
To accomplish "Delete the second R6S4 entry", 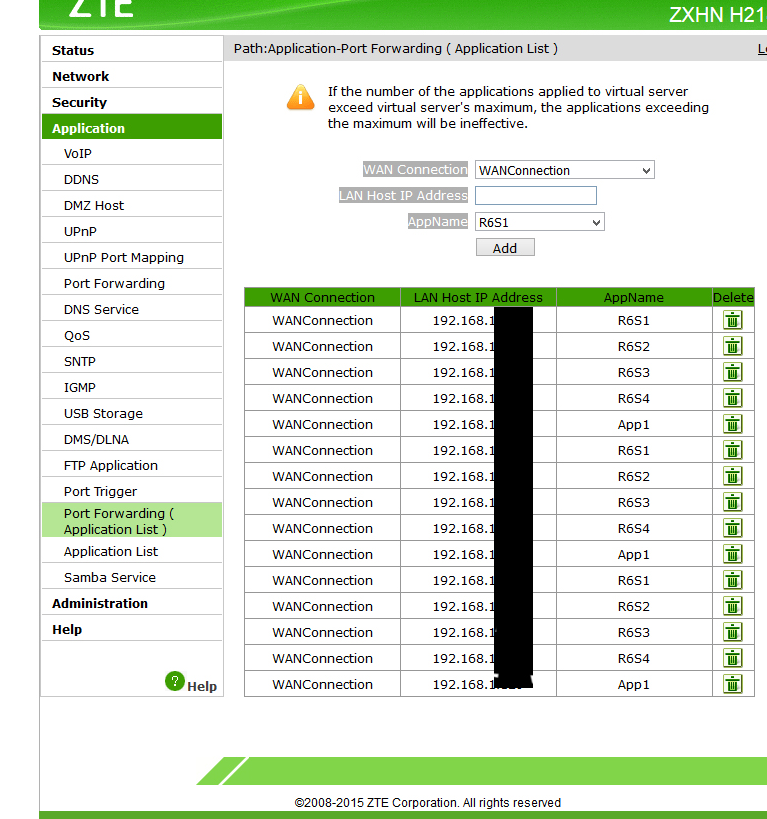I will pos(733,529).
